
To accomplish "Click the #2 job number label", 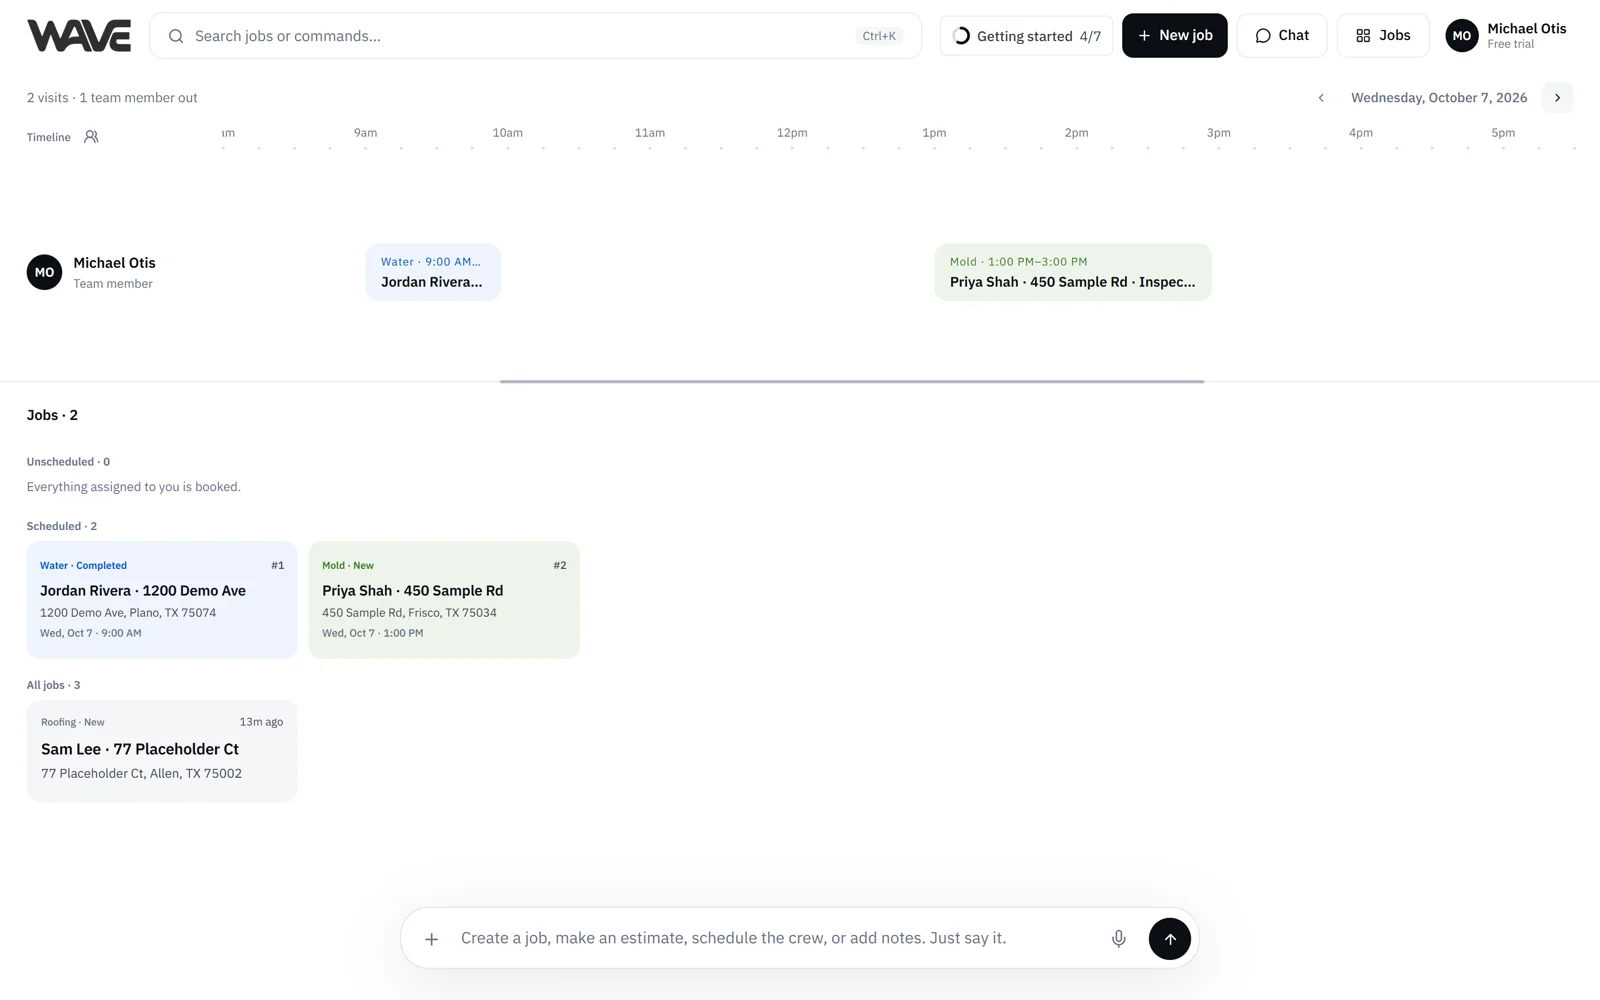I will click(x=560, y=566).
